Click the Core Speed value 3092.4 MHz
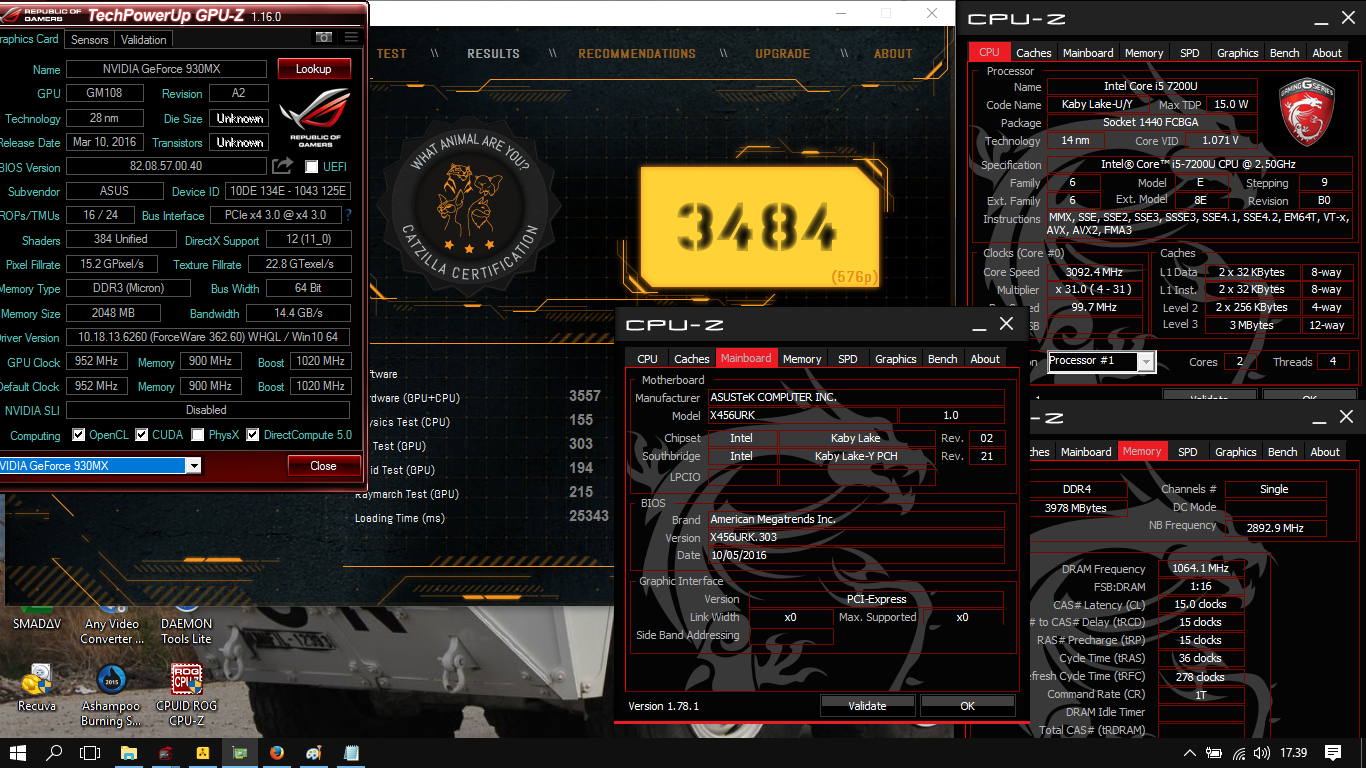Image resolution: width=1366 pixels, height=768 pixels. point(1094,272)
